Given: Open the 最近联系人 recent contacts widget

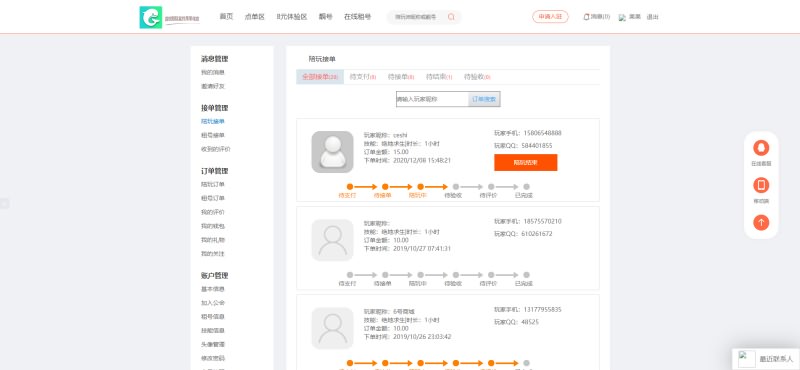Looking at the screenshot, I should click(766, 359).
